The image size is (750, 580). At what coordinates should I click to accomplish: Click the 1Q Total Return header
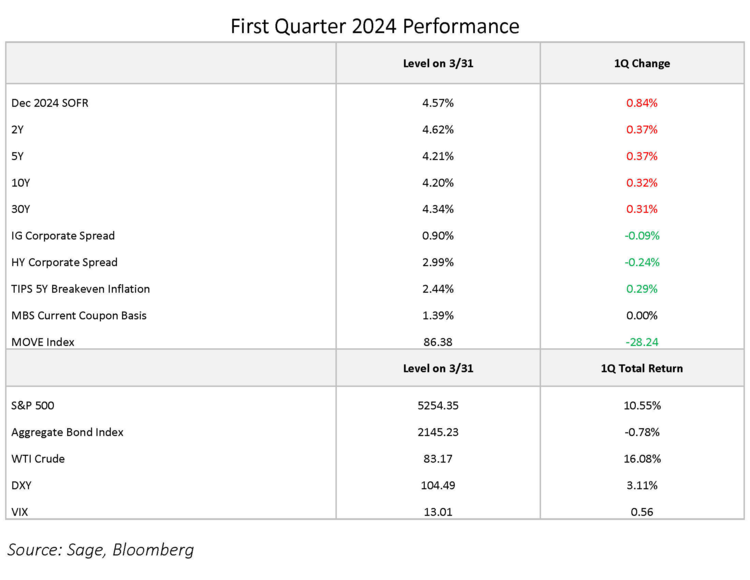[642, 368]
